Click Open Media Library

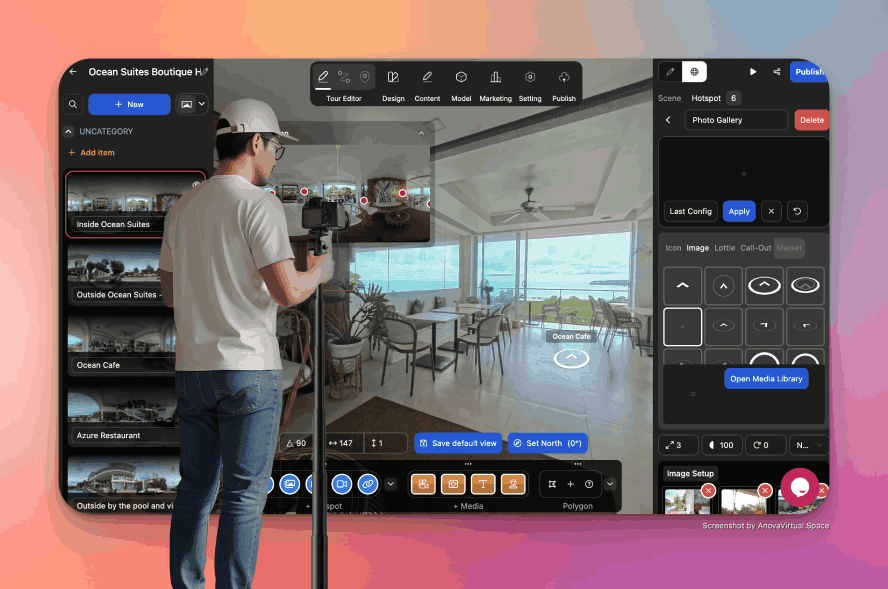click(766, 379)
